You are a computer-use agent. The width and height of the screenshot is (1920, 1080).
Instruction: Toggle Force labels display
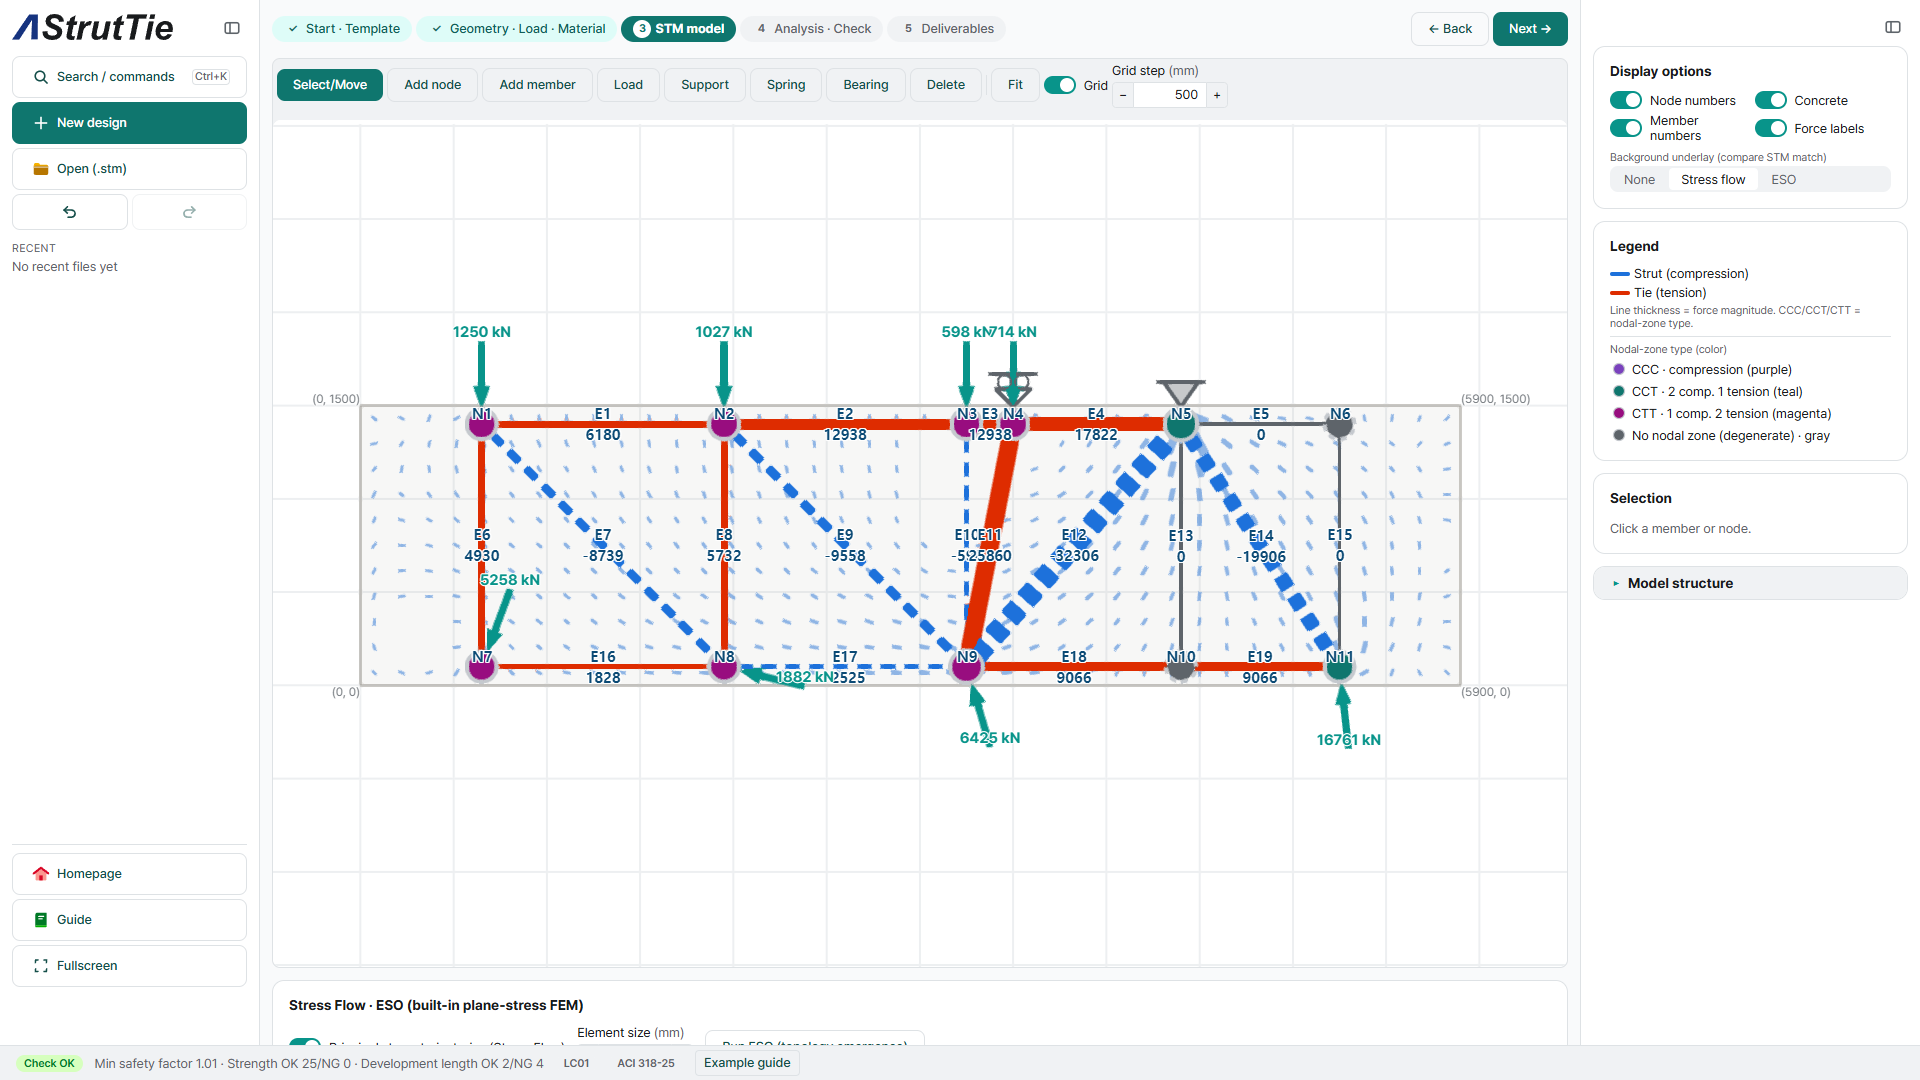pyautogui.click(x=1771, y=128)
